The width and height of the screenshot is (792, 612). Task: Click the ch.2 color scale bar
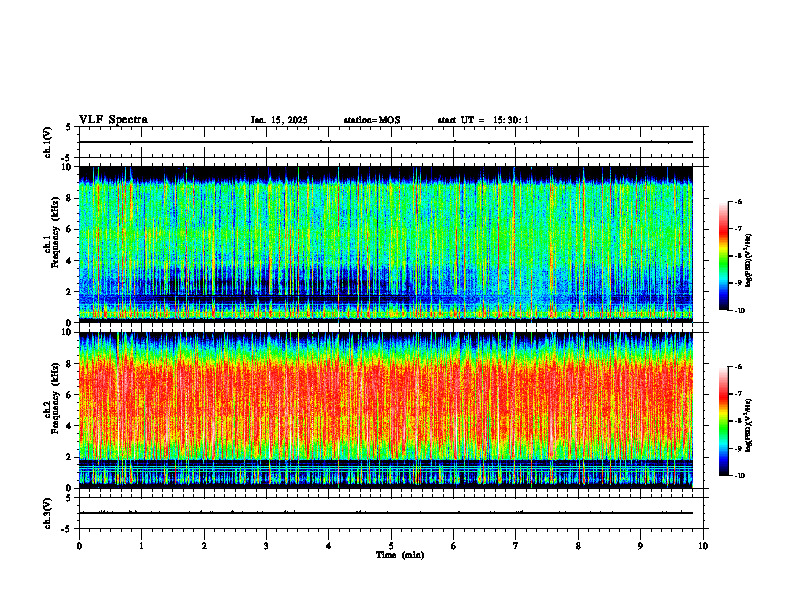pos(723,421)
